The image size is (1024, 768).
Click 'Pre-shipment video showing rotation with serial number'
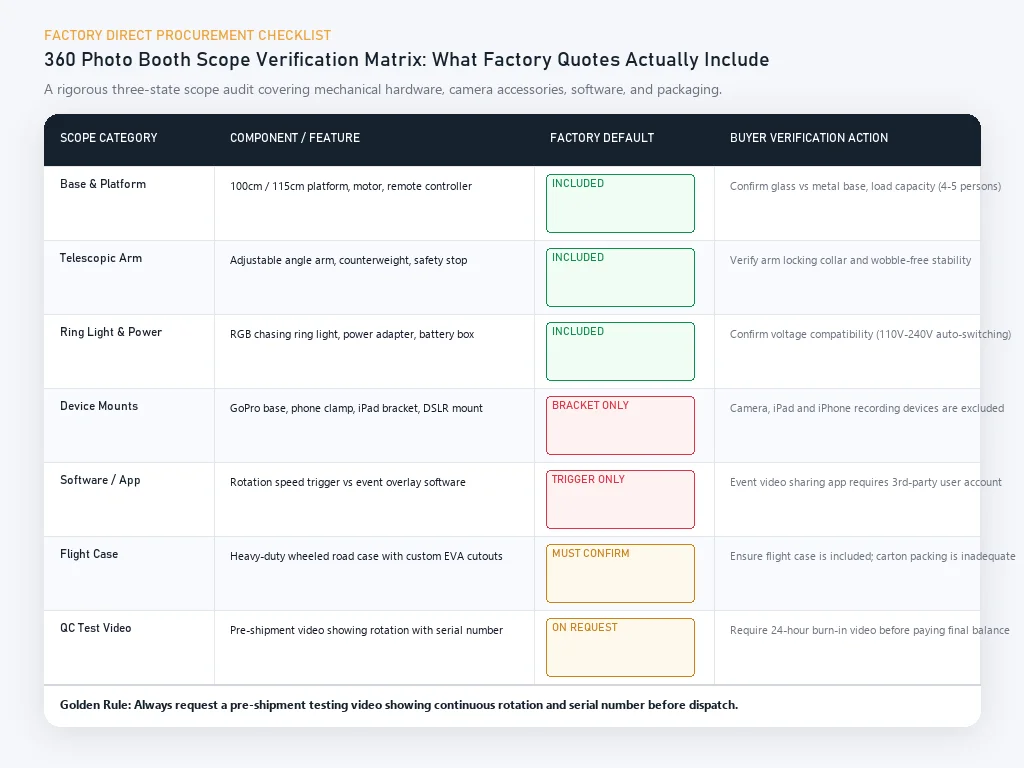tap(366, 630)
